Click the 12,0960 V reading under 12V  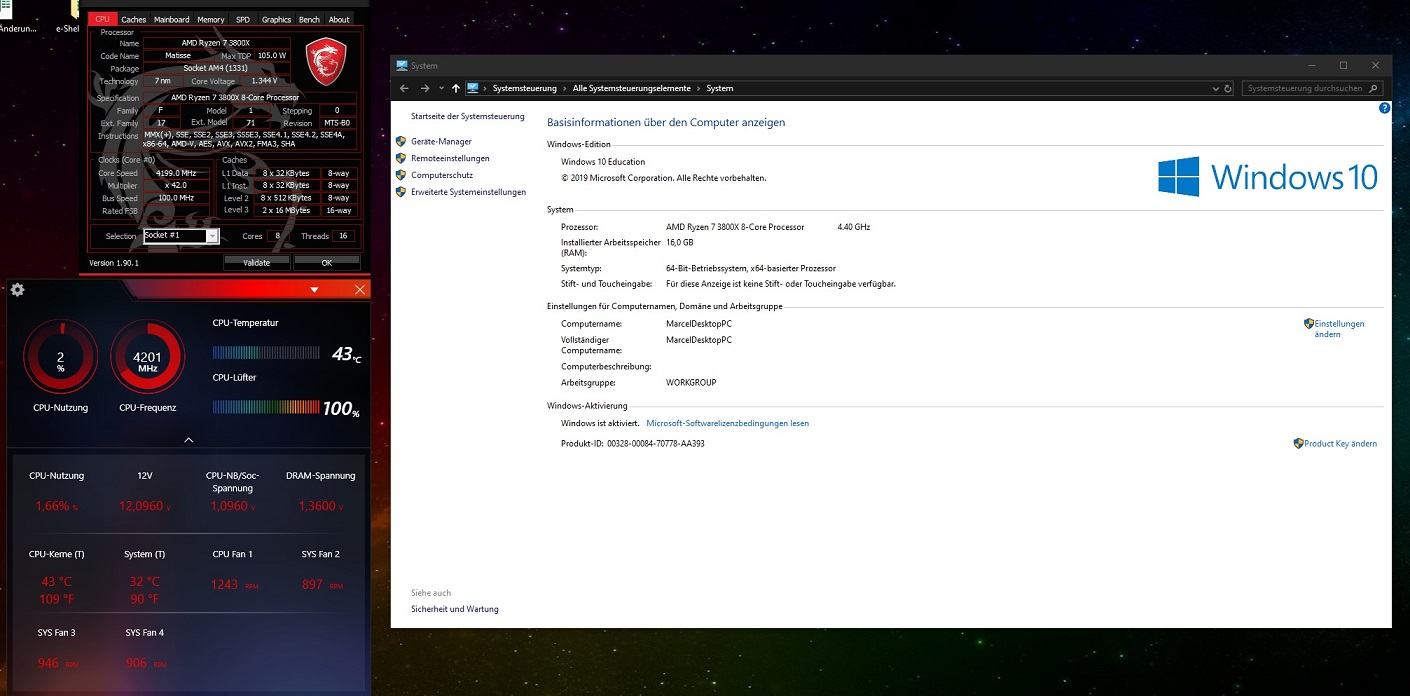coord(145,506)
